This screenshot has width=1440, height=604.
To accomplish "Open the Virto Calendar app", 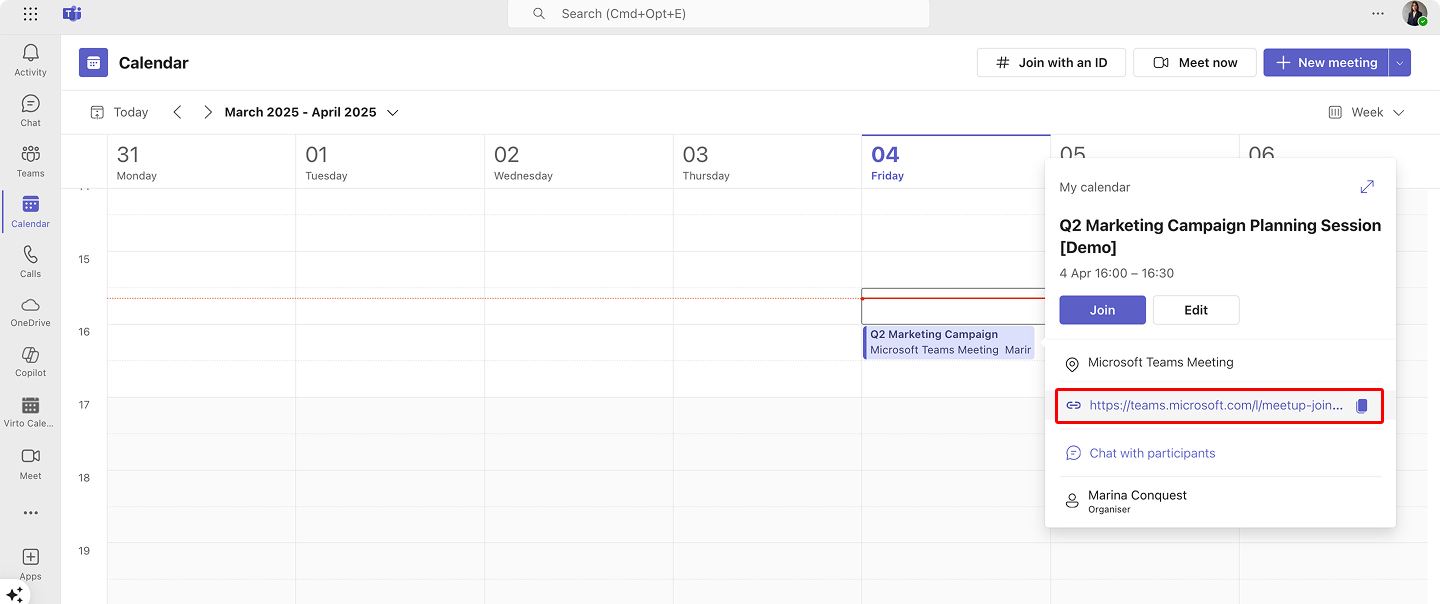I will click(30, 411).
